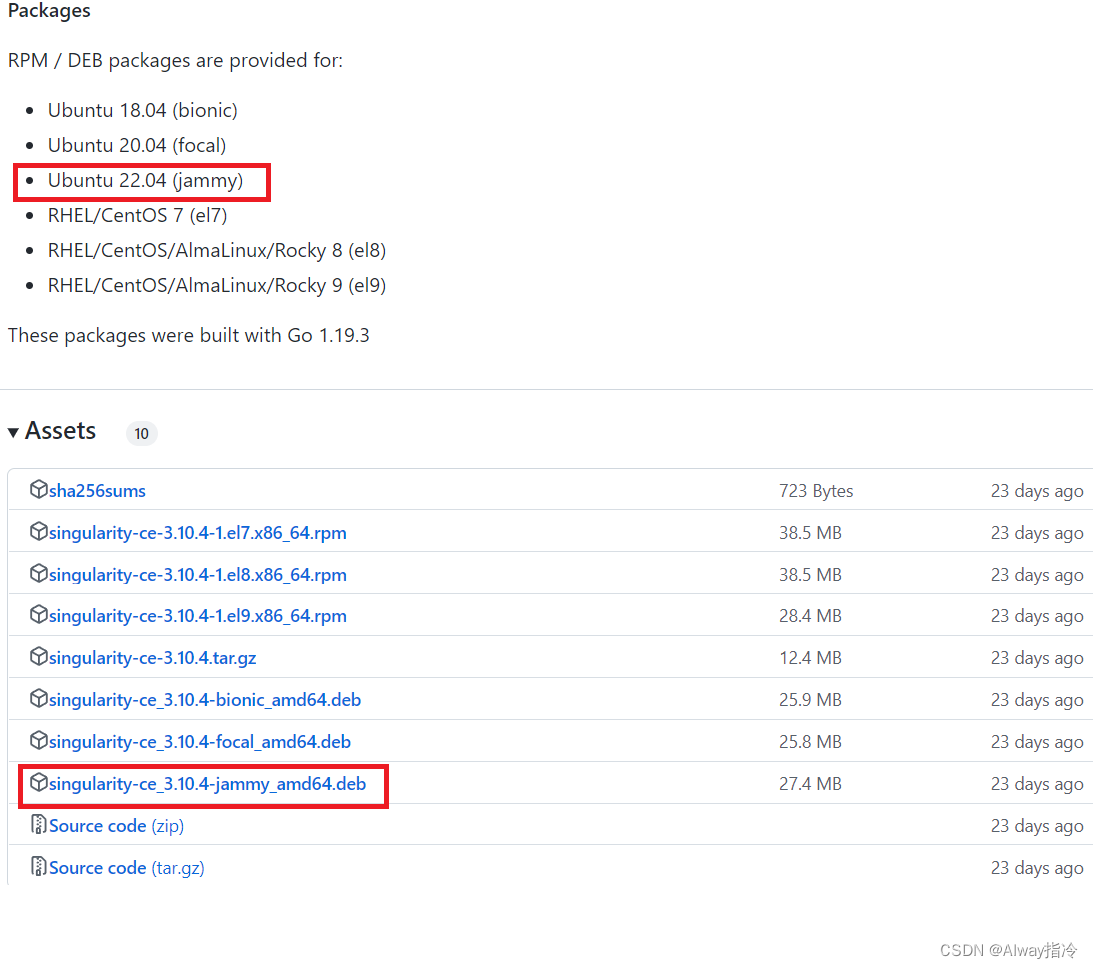
Task: Click package icon beside el8 rpm file
Action: pos(38,573)
